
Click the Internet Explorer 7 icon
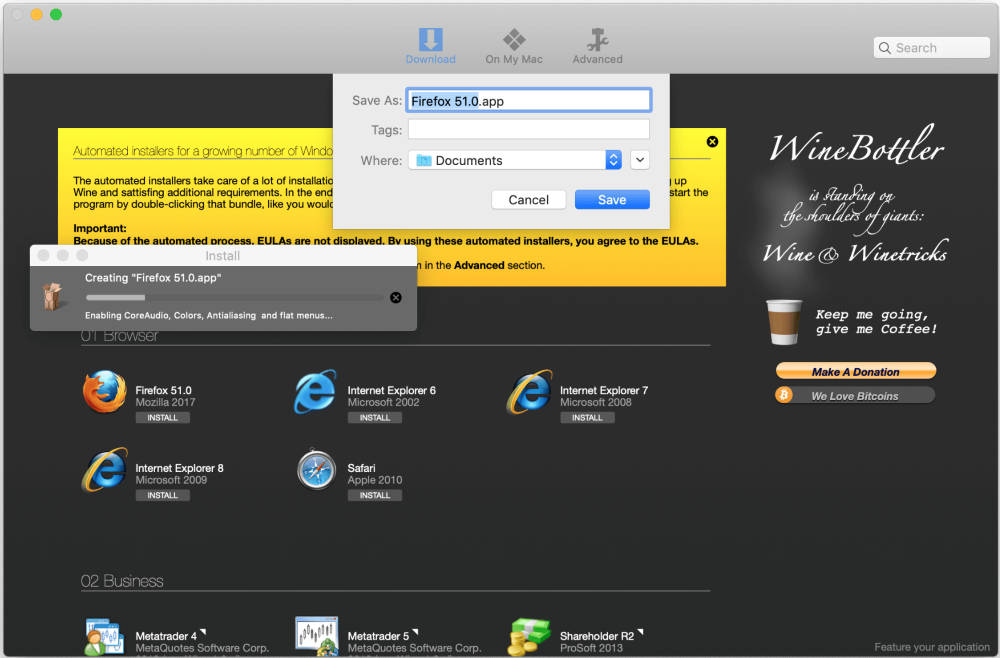(529, 391)
